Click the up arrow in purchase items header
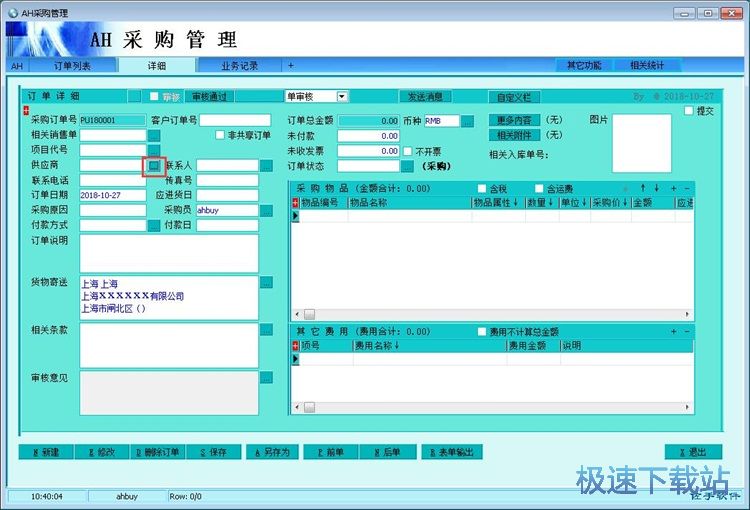 643,188
